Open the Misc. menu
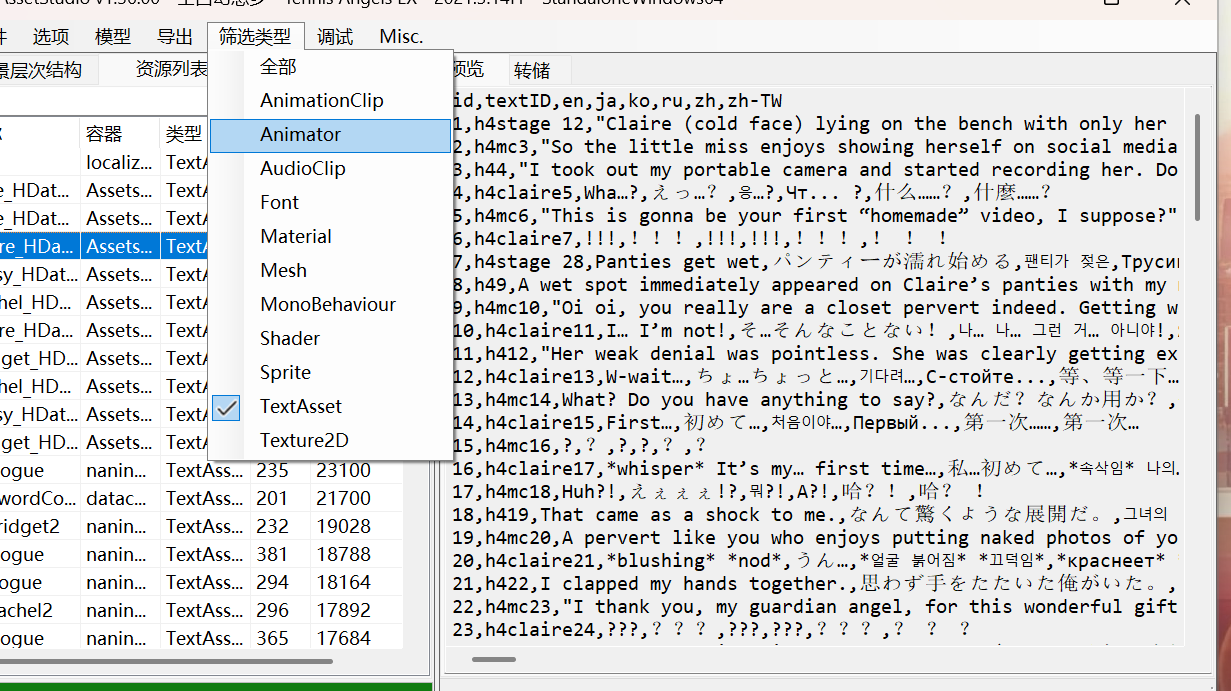Viewport: 1231px width, 691px height. click(x=401, y=37)
